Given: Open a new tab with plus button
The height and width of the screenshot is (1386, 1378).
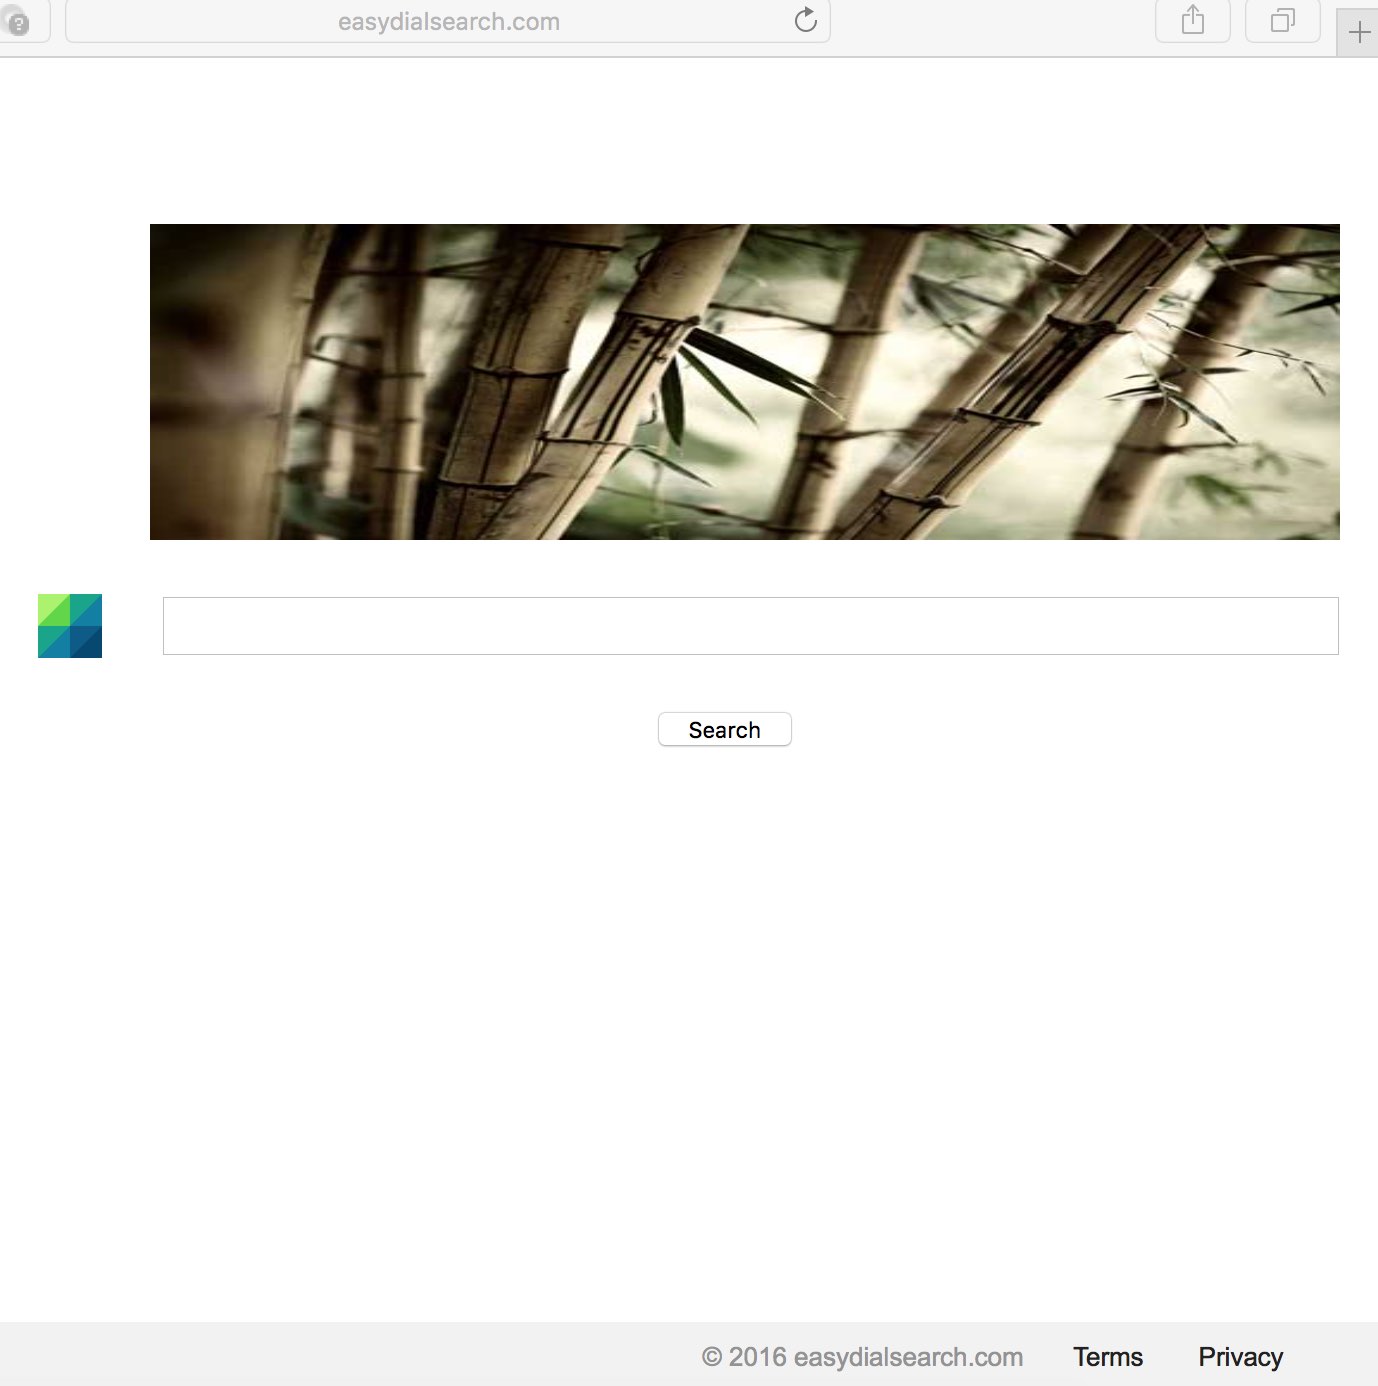Looking at the screenshot, I should click(1358, 33).
